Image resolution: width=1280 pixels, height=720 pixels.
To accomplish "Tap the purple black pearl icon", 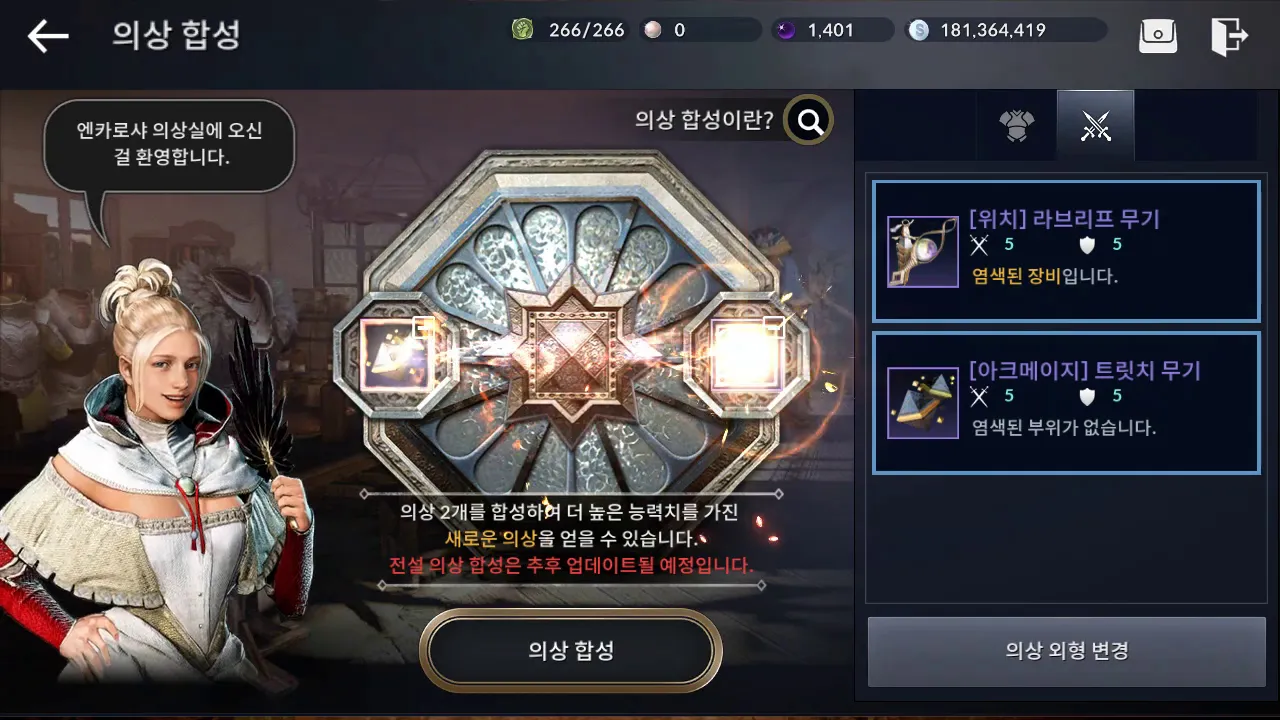I will pyautogui.click(x=786, y=30).
